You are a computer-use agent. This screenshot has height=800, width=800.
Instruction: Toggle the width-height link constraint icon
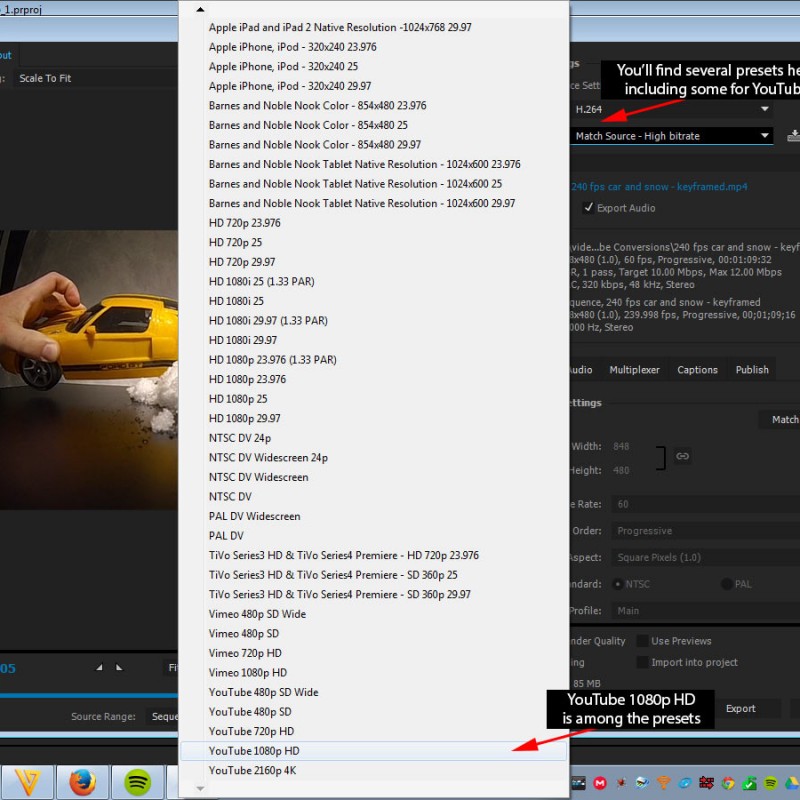click(x=682, y=456)
